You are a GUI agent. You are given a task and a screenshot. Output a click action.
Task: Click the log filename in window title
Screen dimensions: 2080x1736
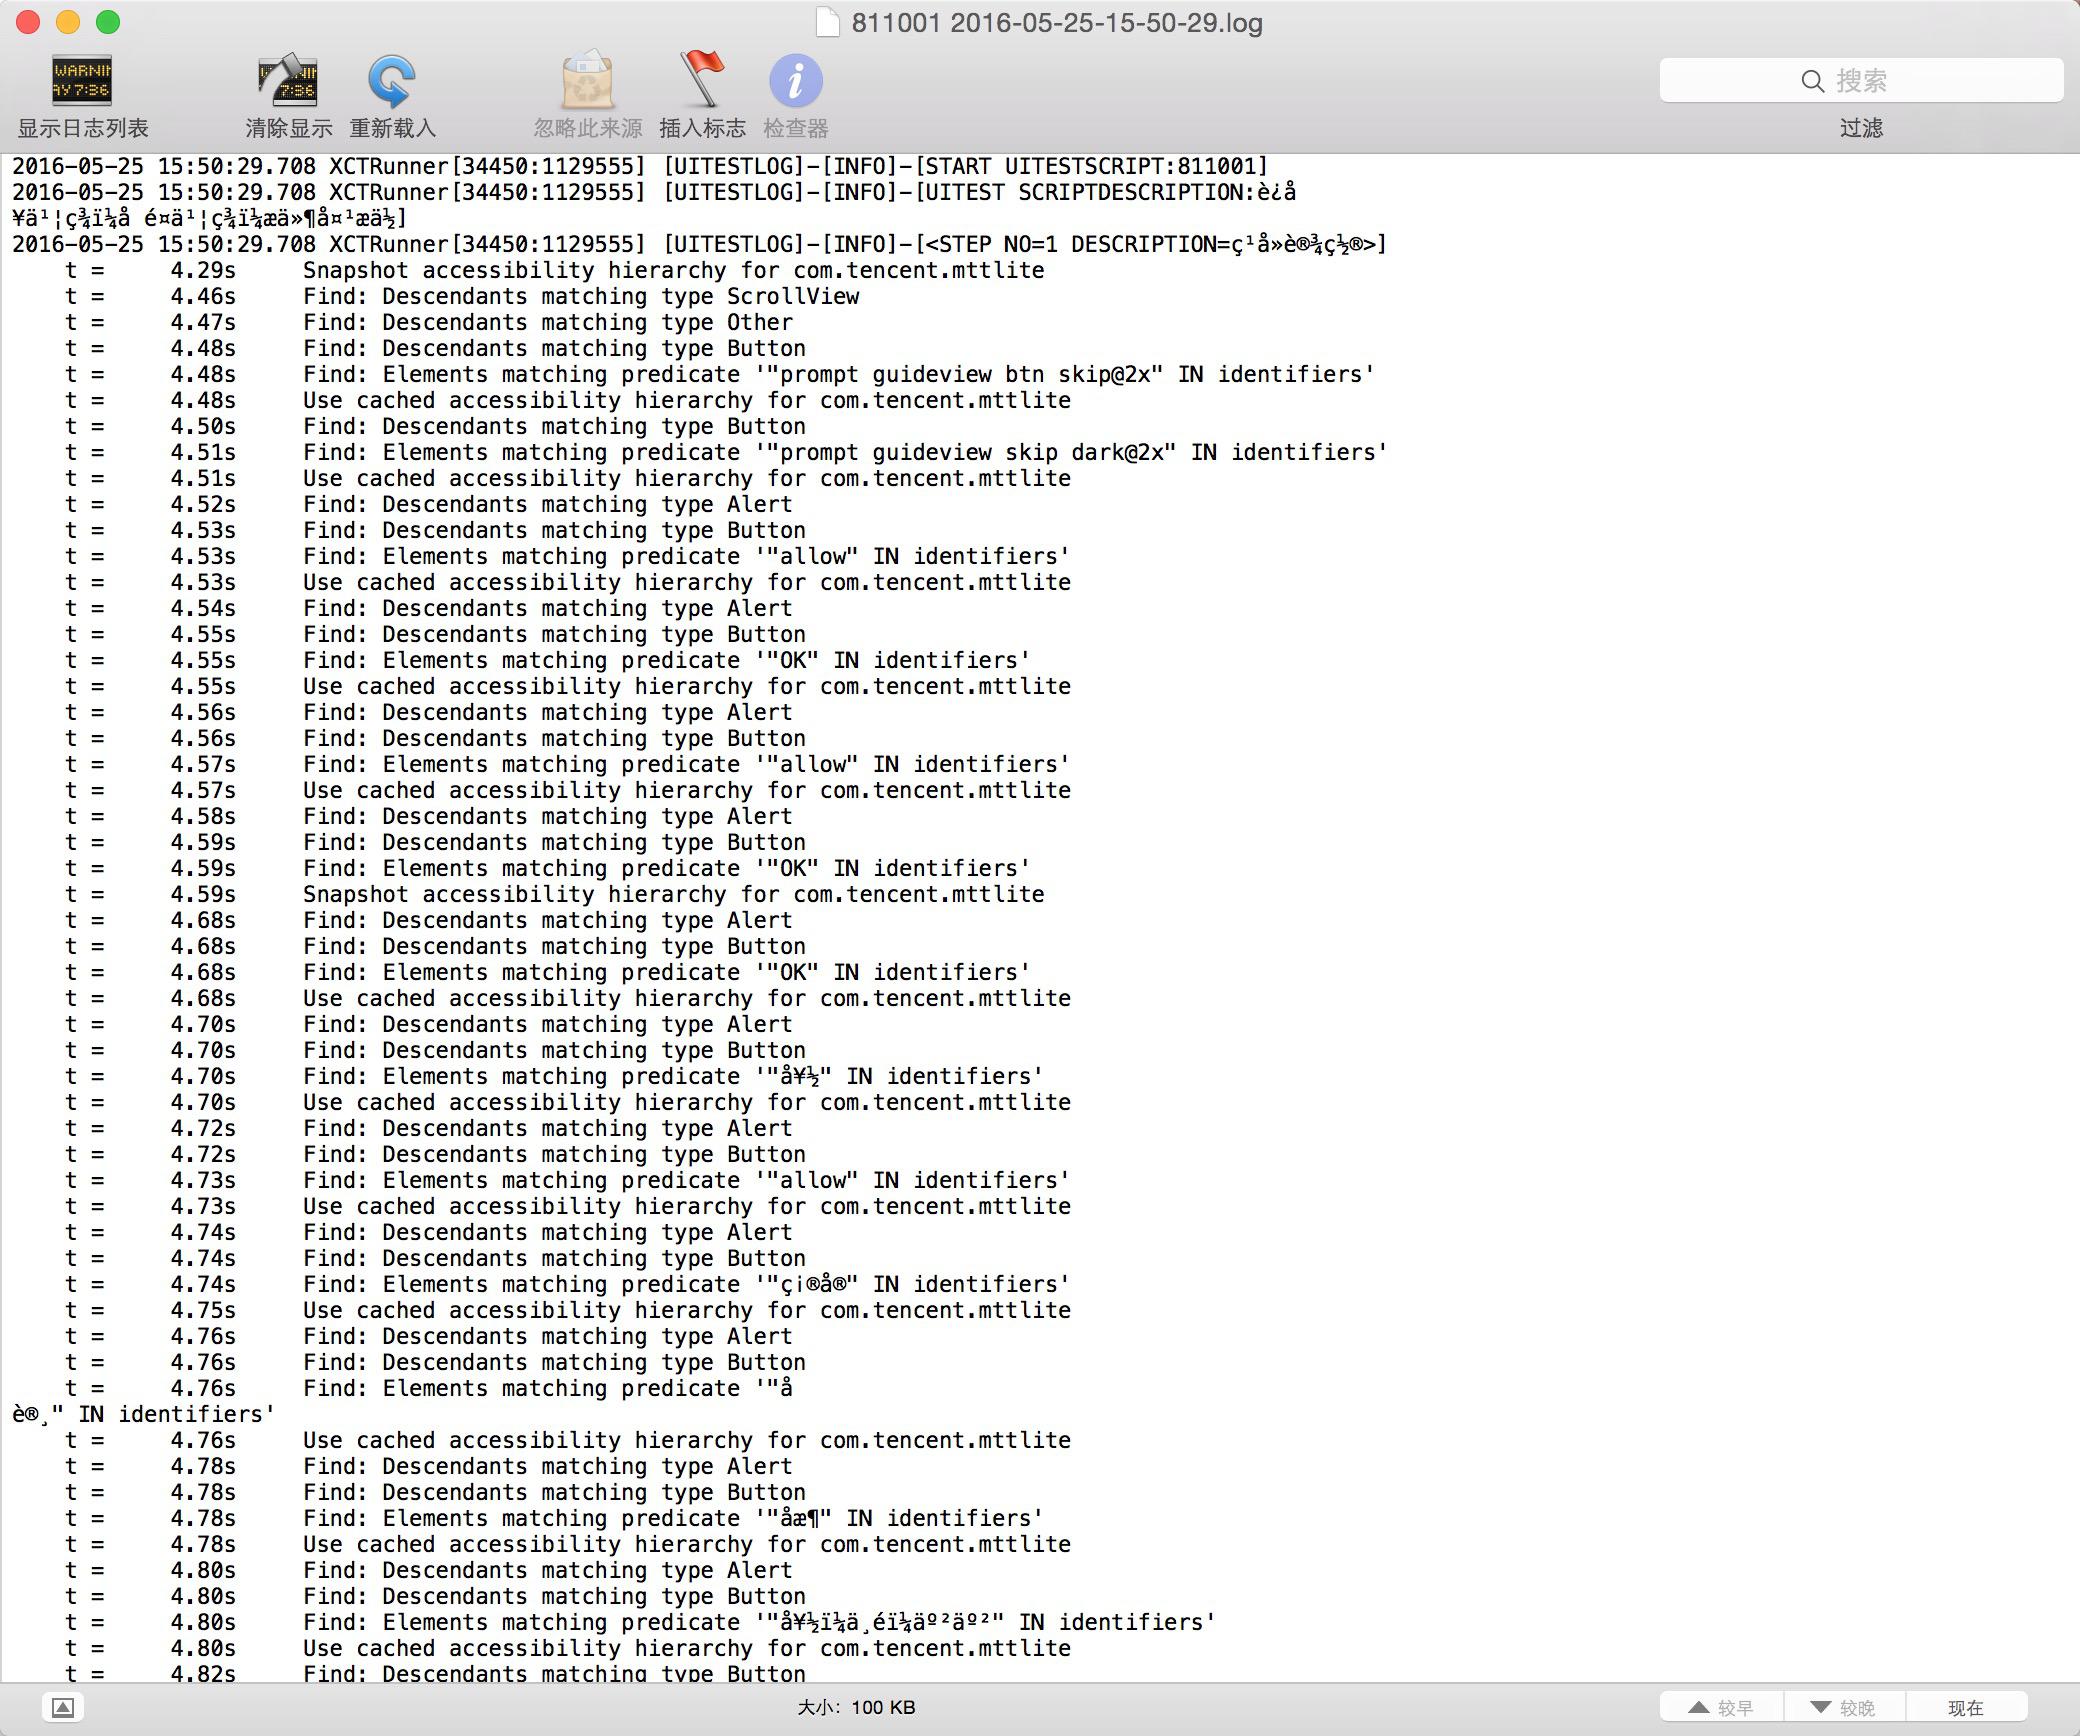pyautogui.click(x=1056, y=22)
